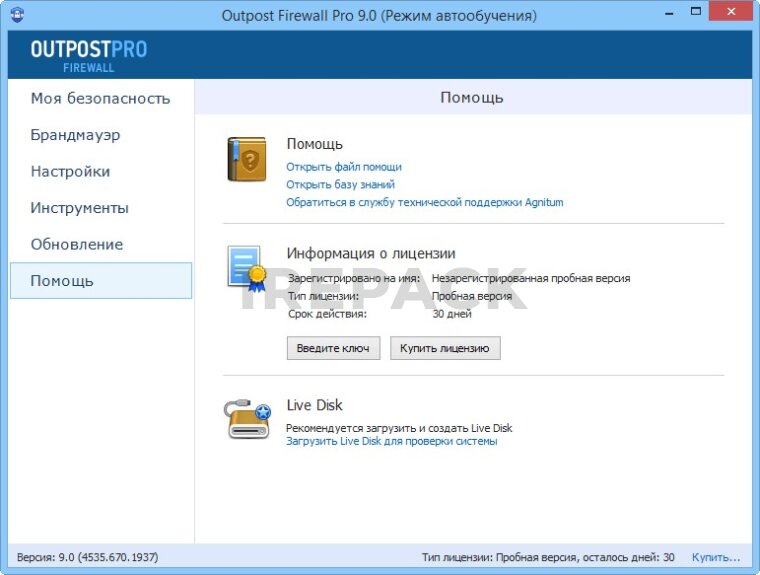Screen dimensions: 760x575
Task: Click the Загрузить Live Disk link
Action: coord(391,441)
